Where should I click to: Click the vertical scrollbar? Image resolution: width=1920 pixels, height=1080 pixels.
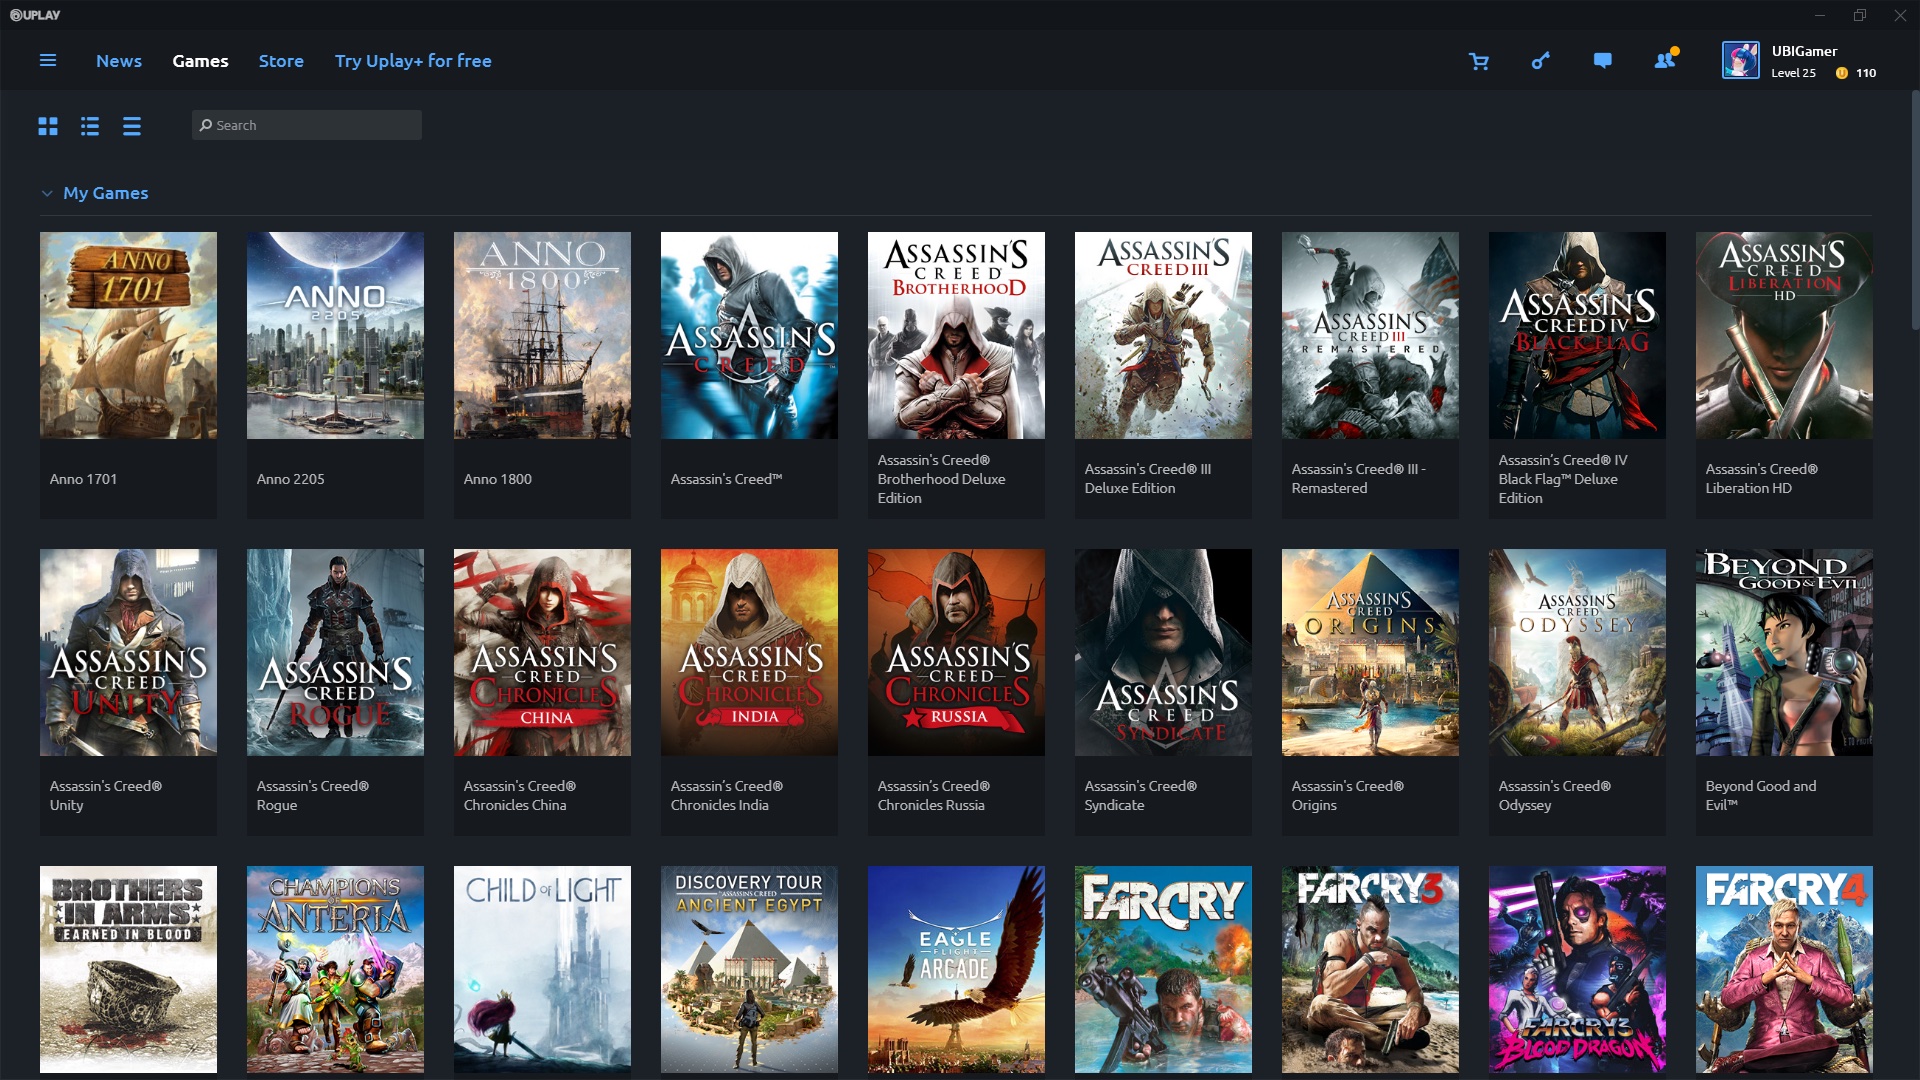pyautogui.click(x=1914, y=210)
